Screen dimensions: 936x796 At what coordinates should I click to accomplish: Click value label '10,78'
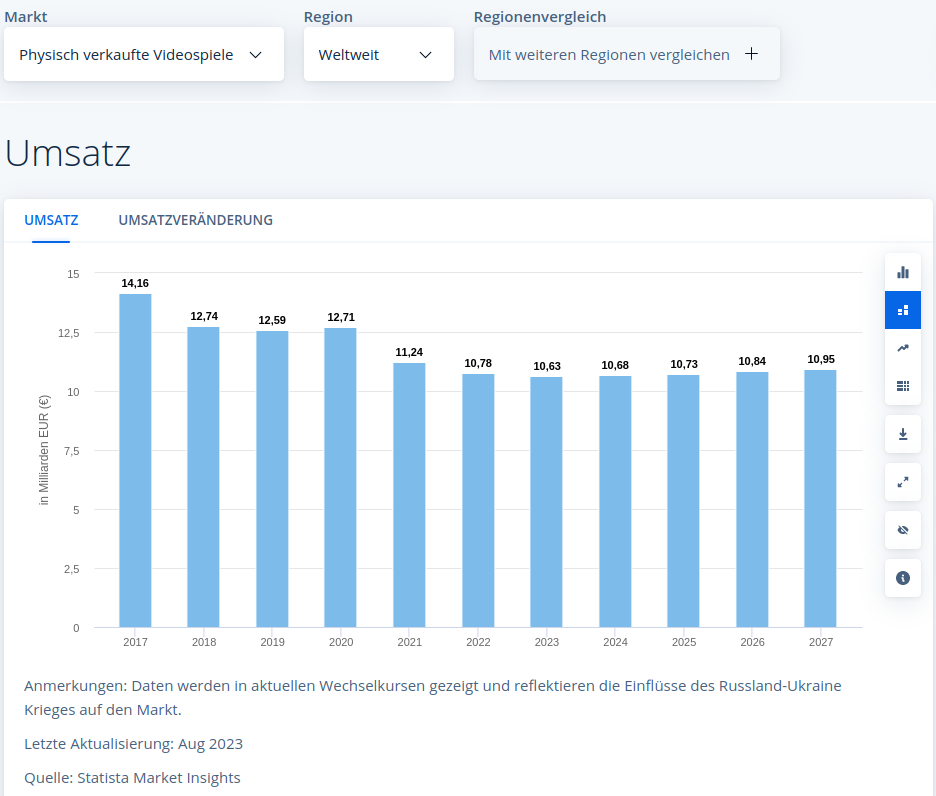click(478, 363)
